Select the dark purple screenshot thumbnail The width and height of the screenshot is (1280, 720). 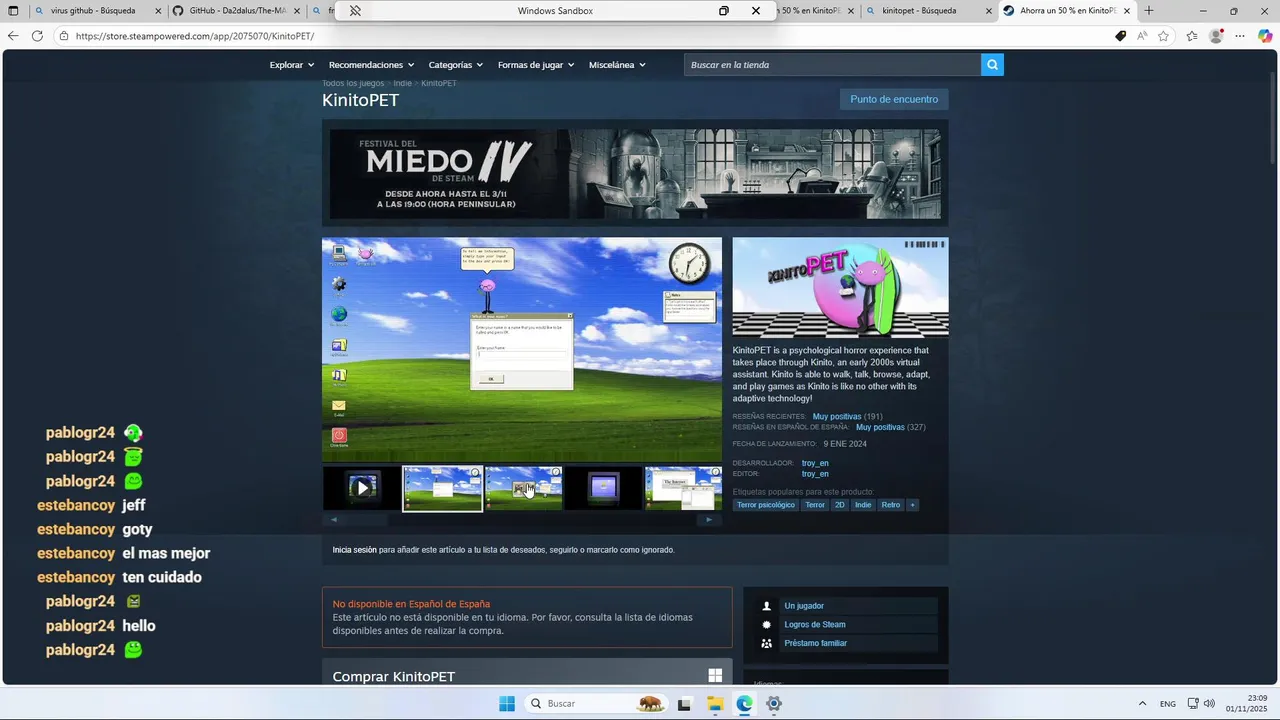click(x=604, y=488)
